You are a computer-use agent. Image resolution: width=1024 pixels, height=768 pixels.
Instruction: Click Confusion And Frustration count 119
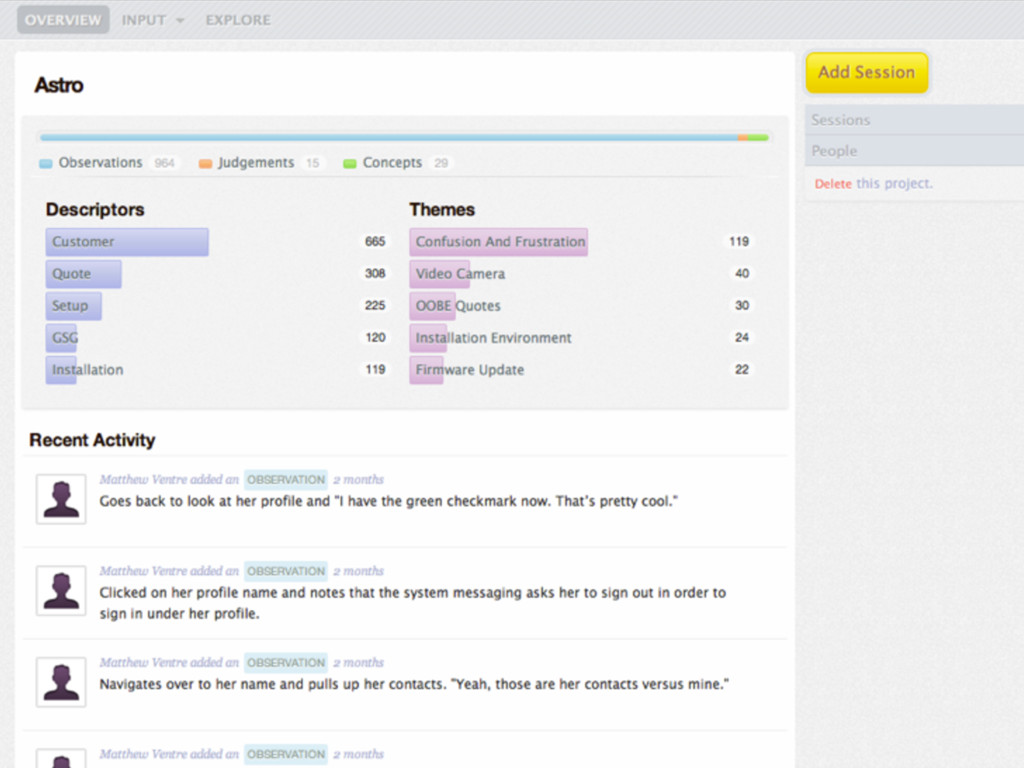coord(739,242)
